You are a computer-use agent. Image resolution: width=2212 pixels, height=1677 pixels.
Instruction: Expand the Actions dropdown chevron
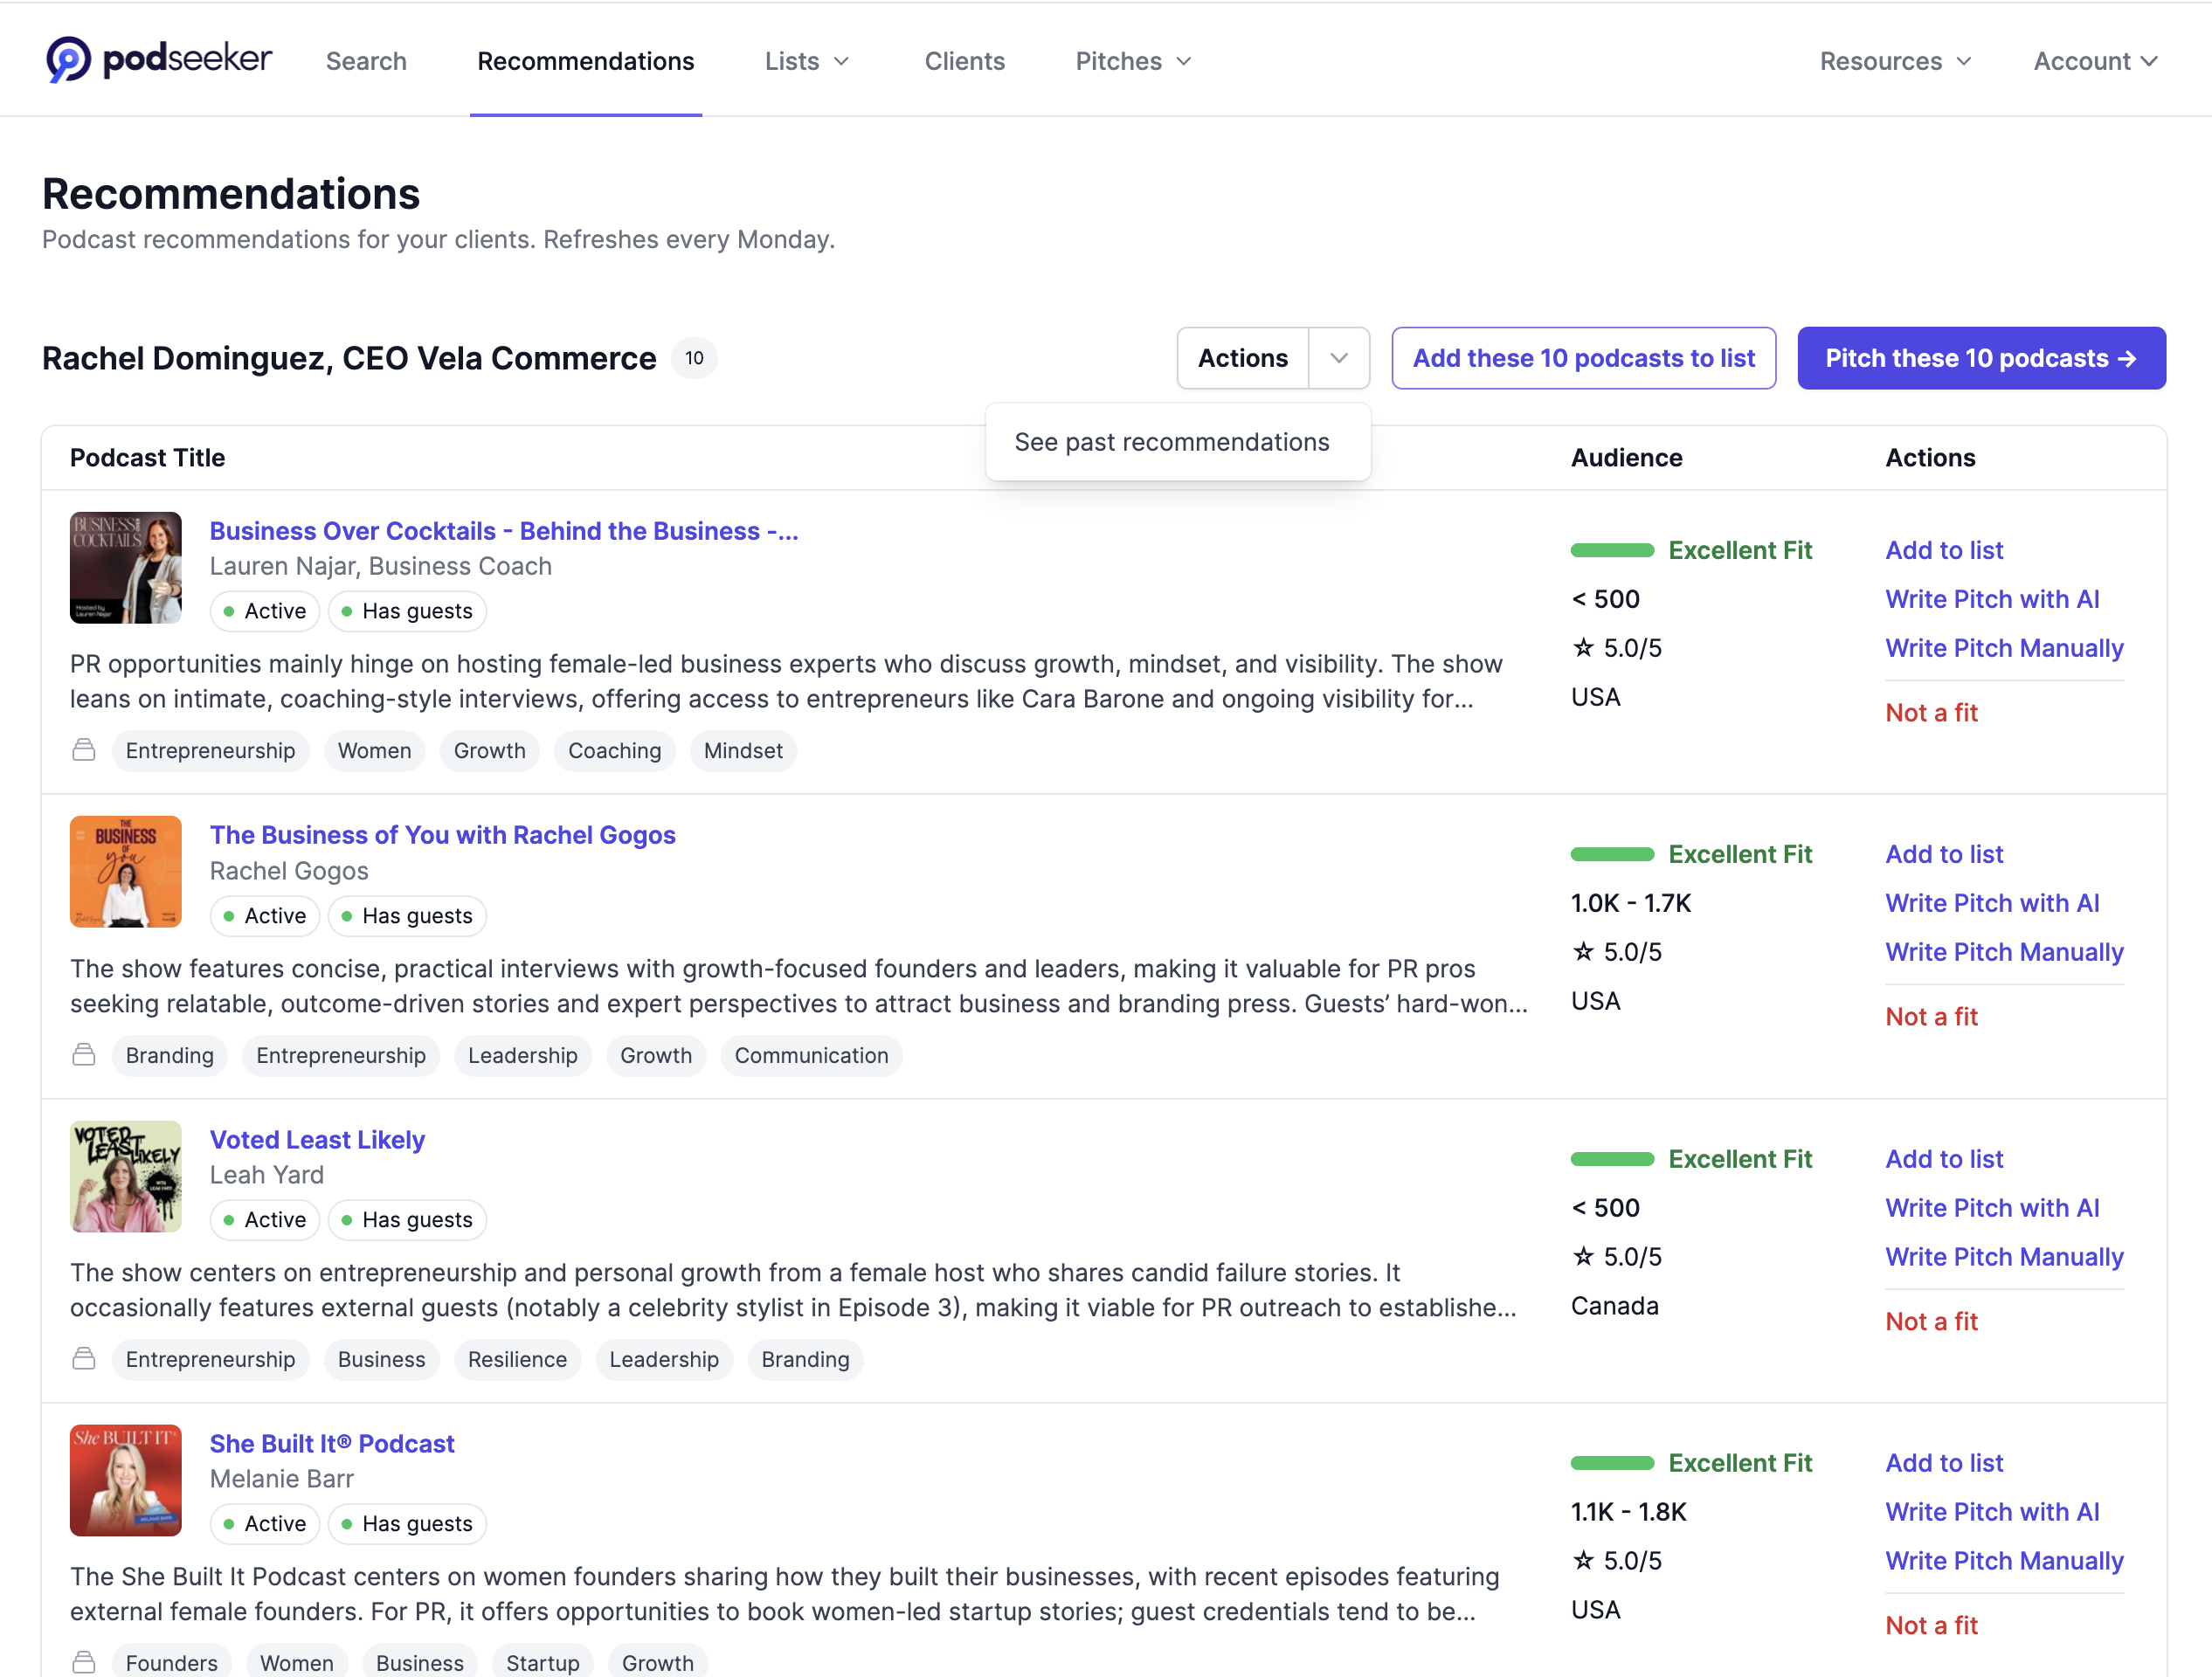tap(1339, 358)
